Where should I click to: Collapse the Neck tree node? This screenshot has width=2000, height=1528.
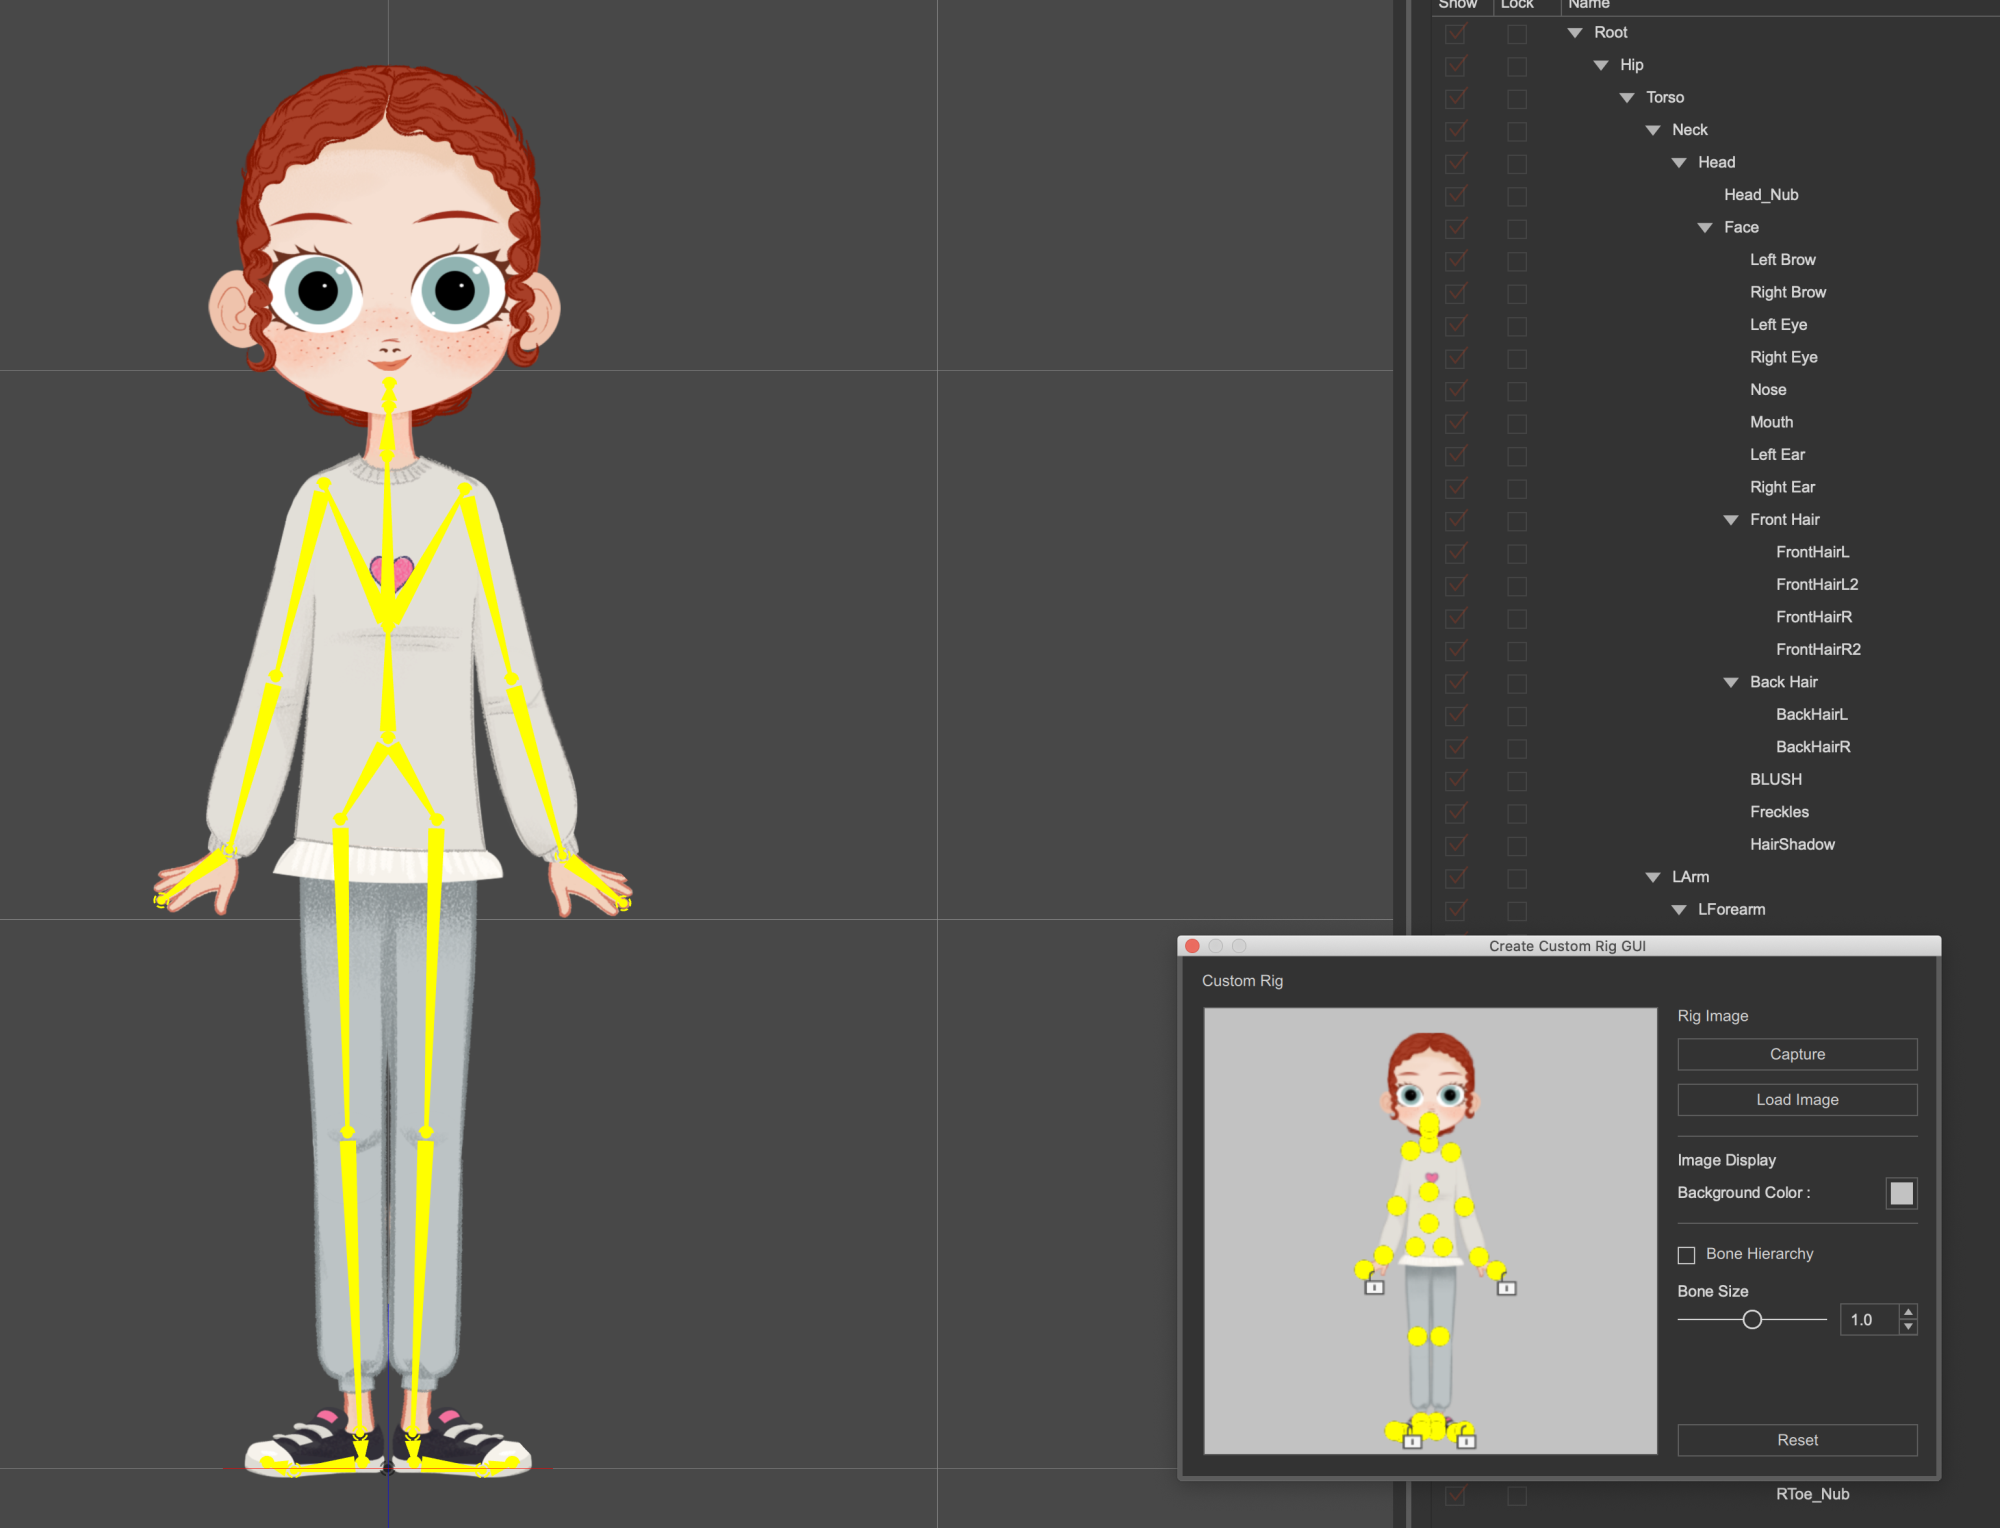1653,130
